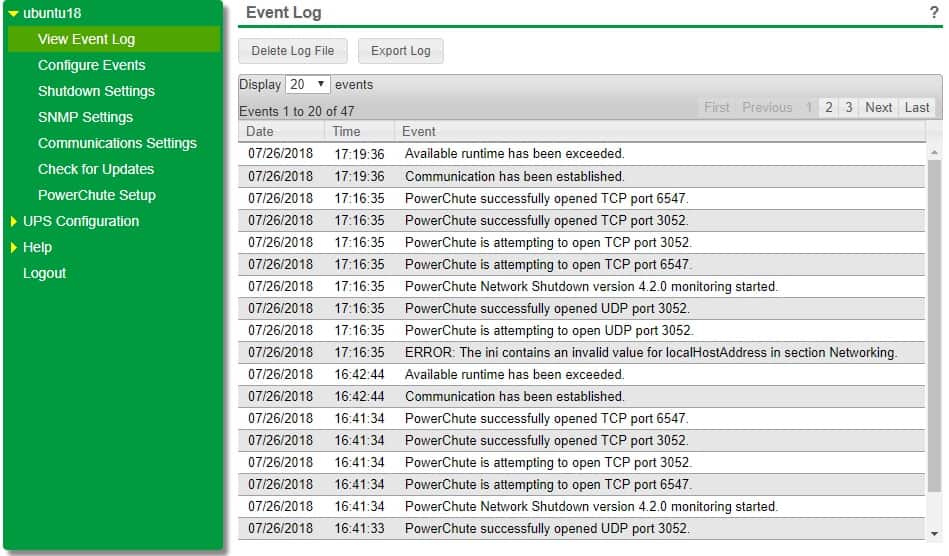Image resolution: width=949 pixels, height=556 pixels.
Task: Collapse the ubuntu18 tree node
Action: pyautogui.click(x=13, y=13)
